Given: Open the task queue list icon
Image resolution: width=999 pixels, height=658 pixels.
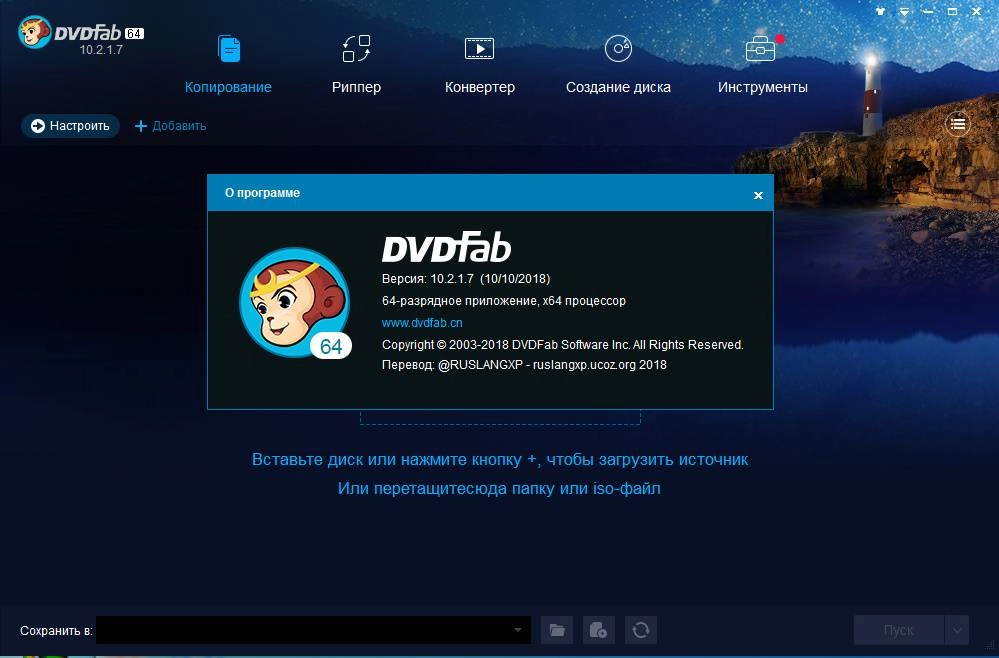Looking at the screenshot, I should point(958,124).
